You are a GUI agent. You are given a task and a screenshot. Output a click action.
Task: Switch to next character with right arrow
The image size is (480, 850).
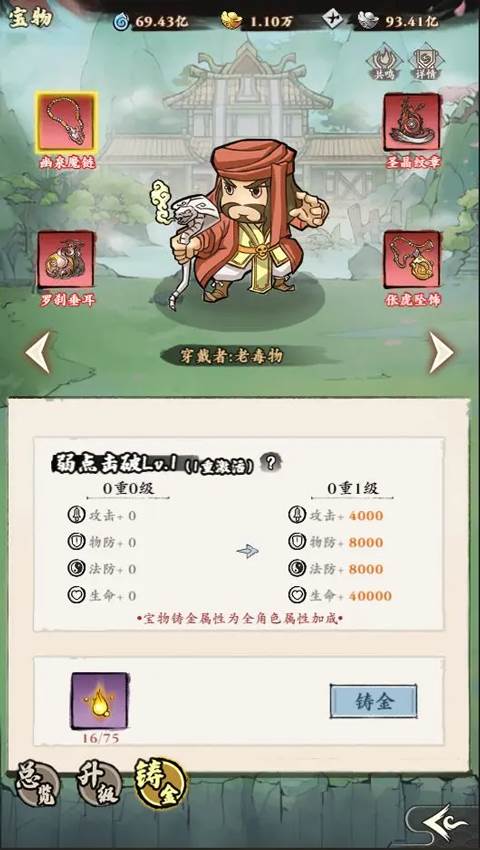pyautogui.click(x=441, y=352)
